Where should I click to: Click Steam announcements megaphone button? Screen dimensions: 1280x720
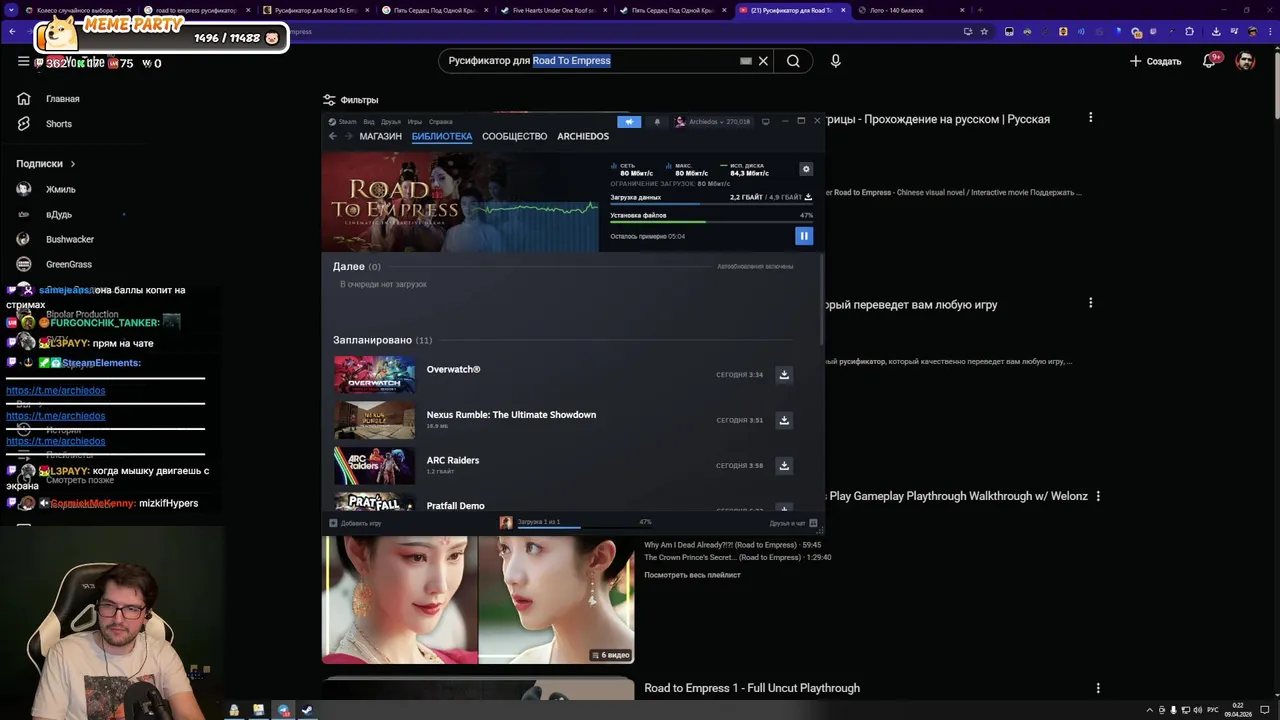(629, 122)
